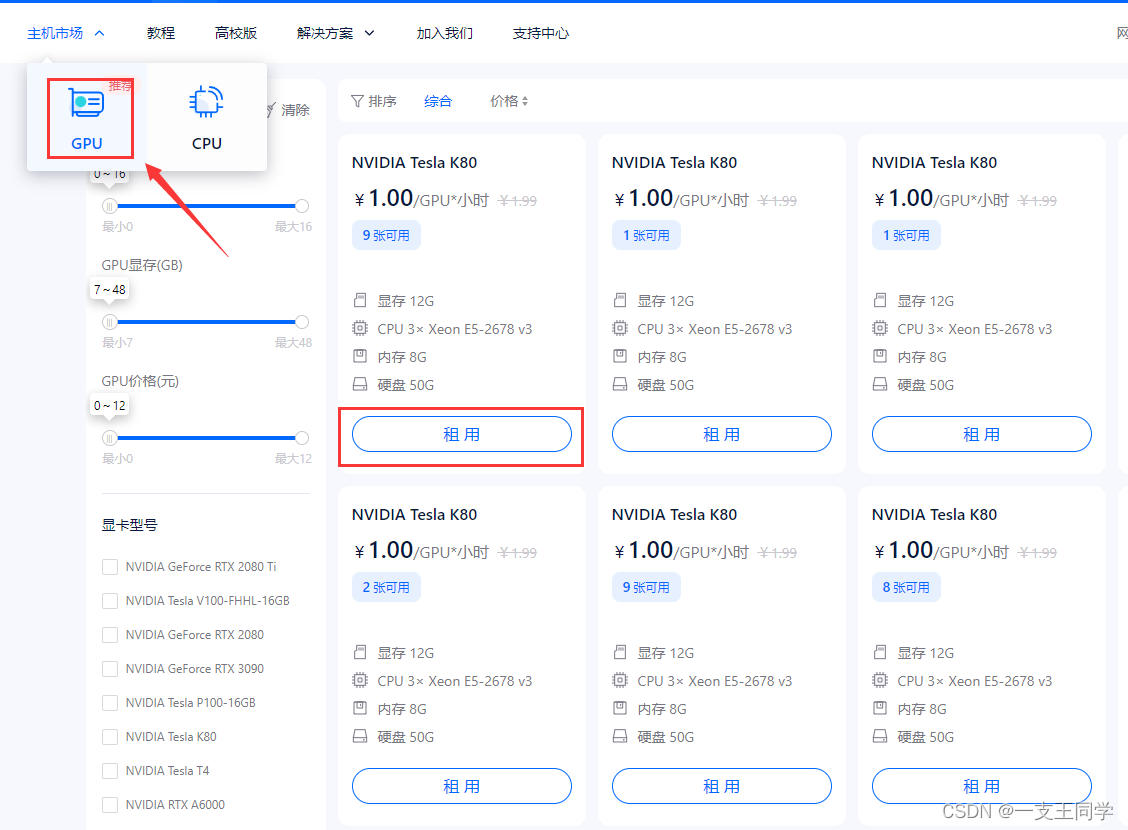Click the 8张可用 availability badge
The height and width of the screenshot is (830, 1128).
coord(906,587)
